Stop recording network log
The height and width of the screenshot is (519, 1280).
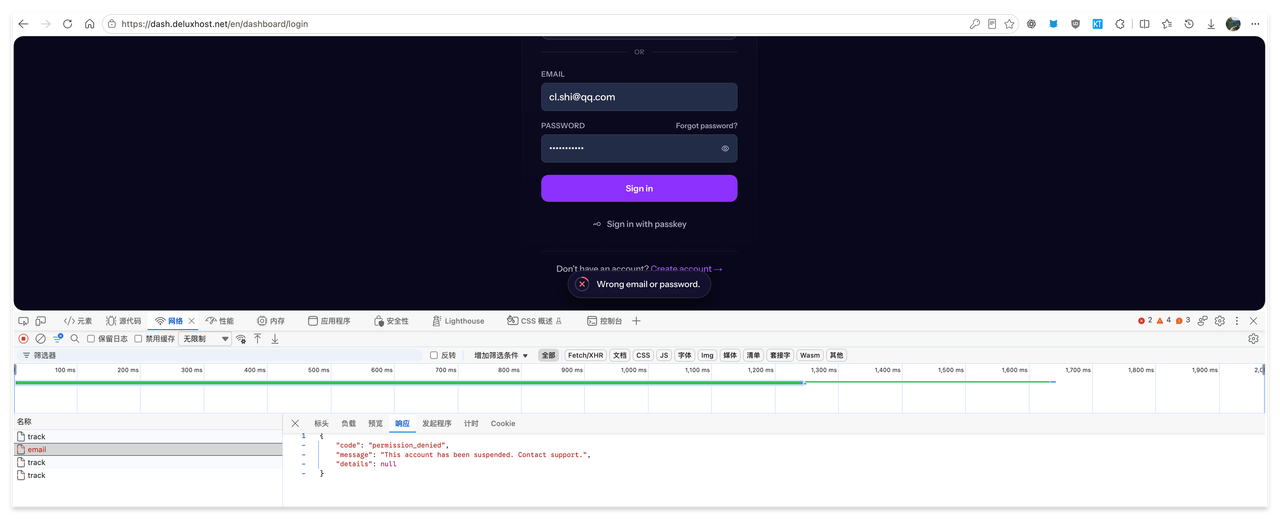pyautogui.click(x=24, y=339)
